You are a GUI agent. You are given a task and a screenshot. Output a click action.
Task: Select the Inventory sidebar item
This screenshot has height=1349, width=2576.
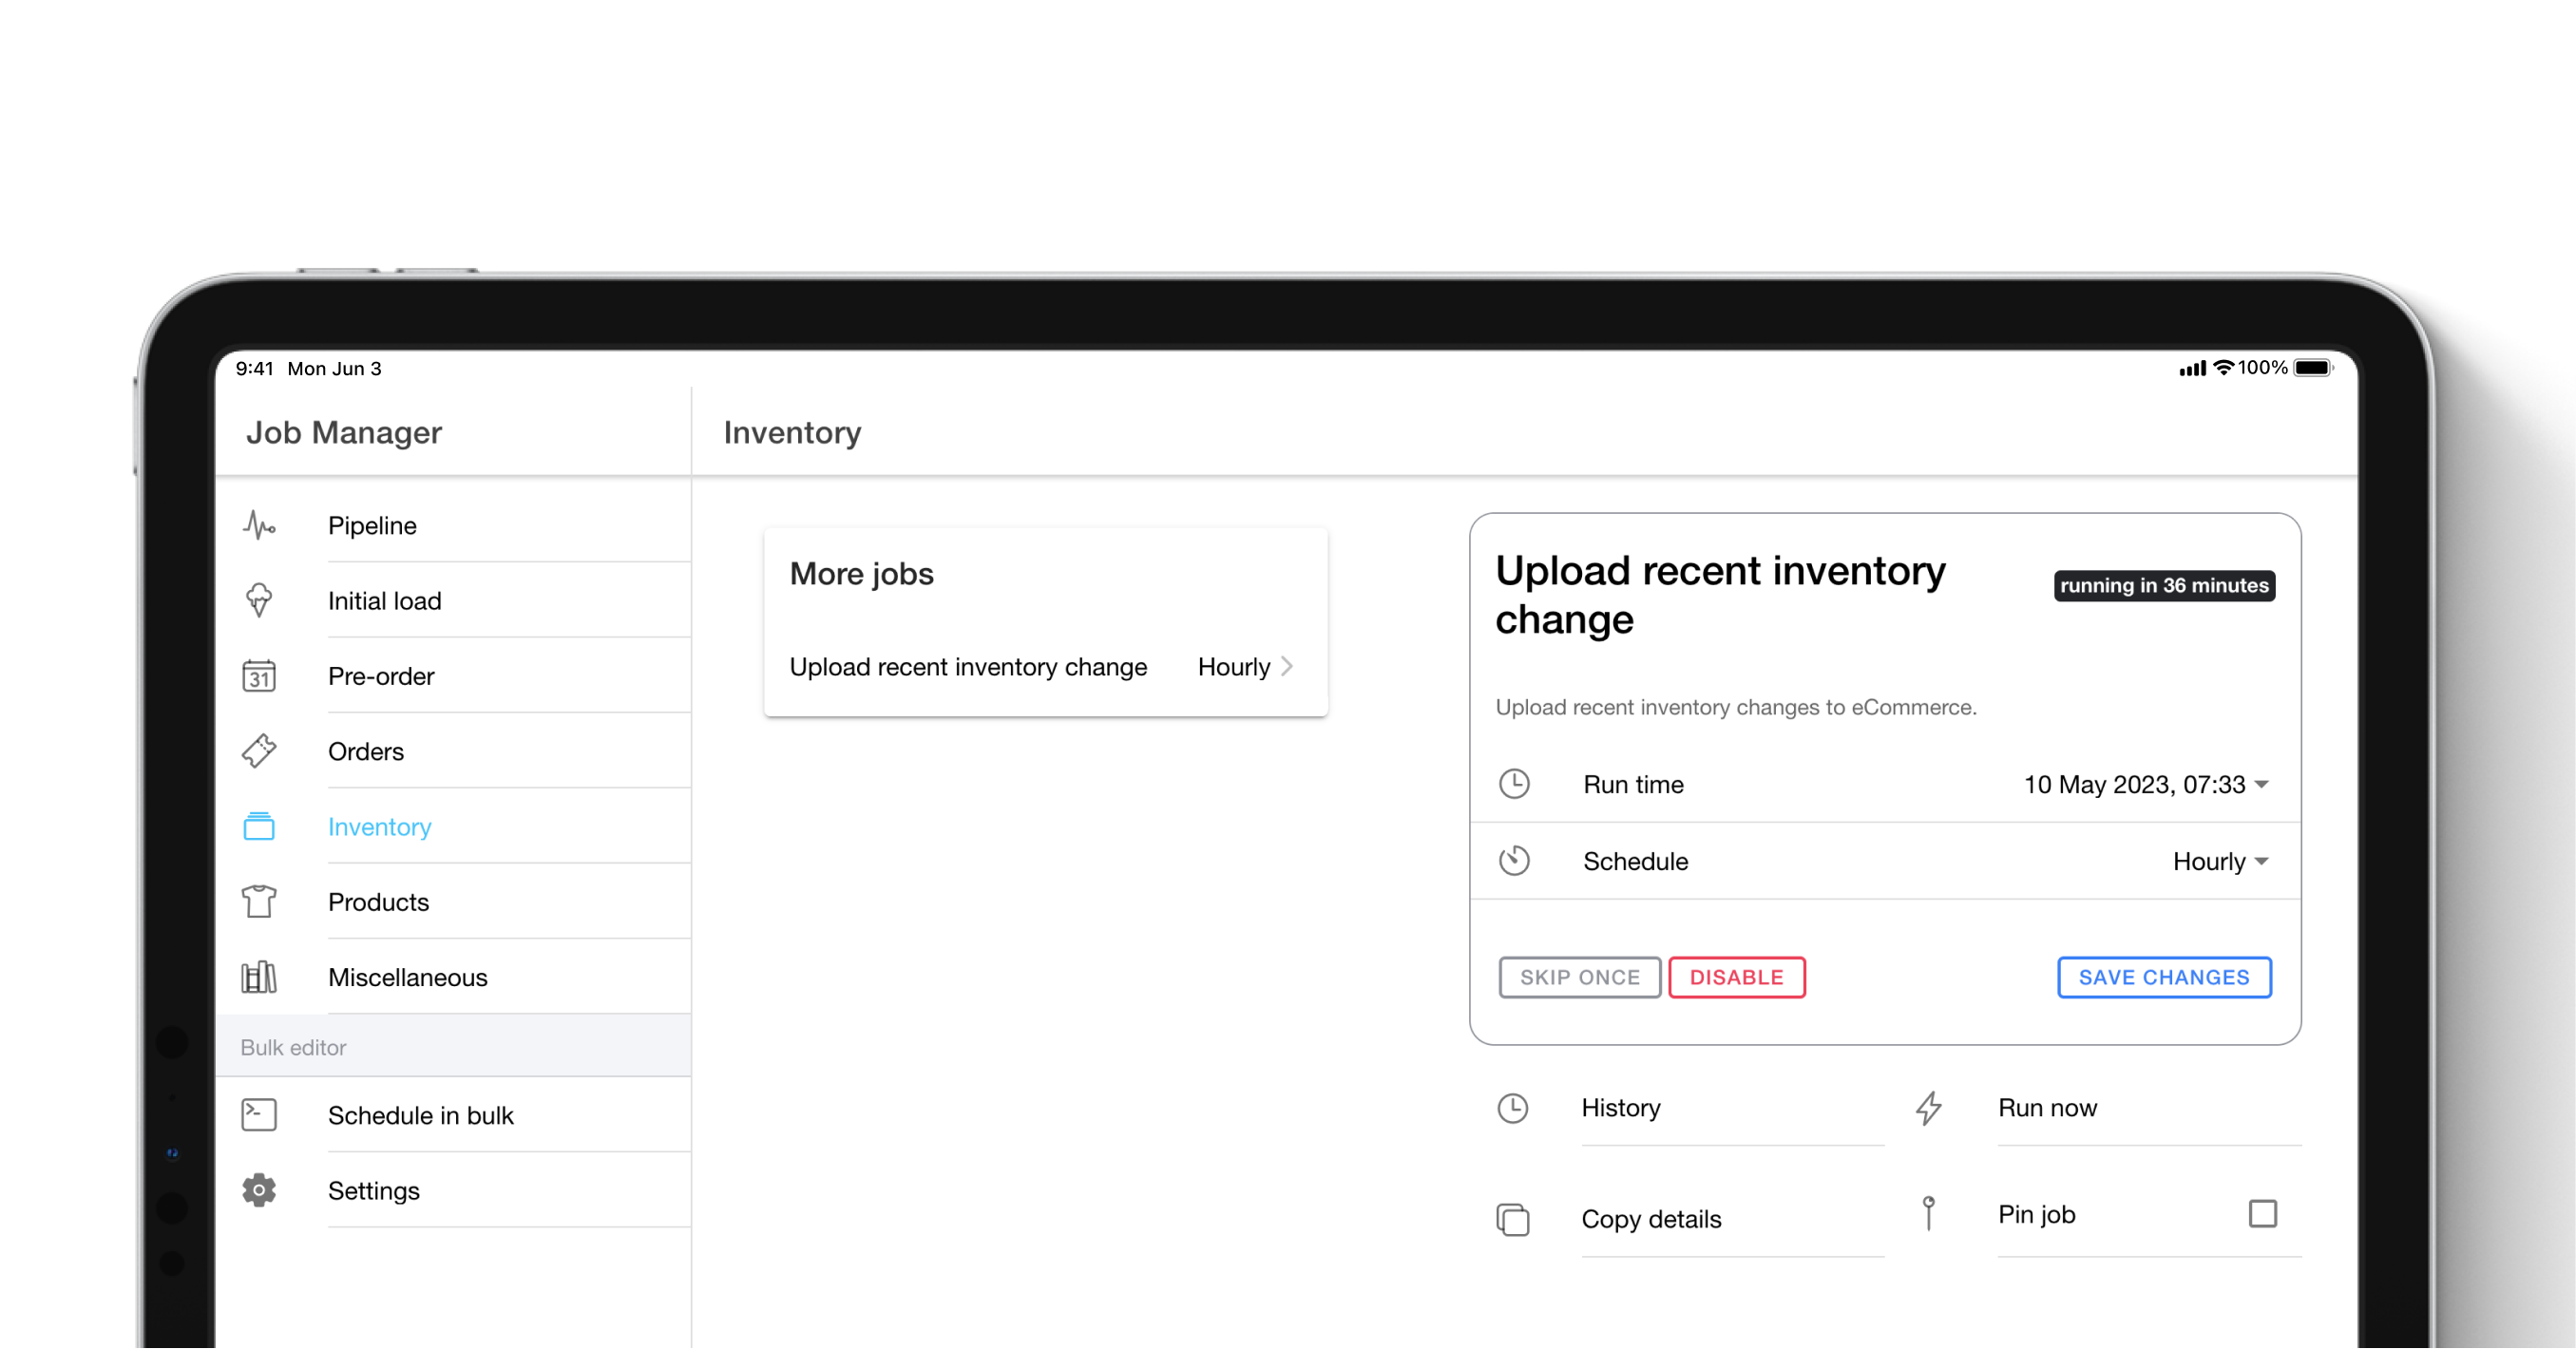[x=454, y=826]
